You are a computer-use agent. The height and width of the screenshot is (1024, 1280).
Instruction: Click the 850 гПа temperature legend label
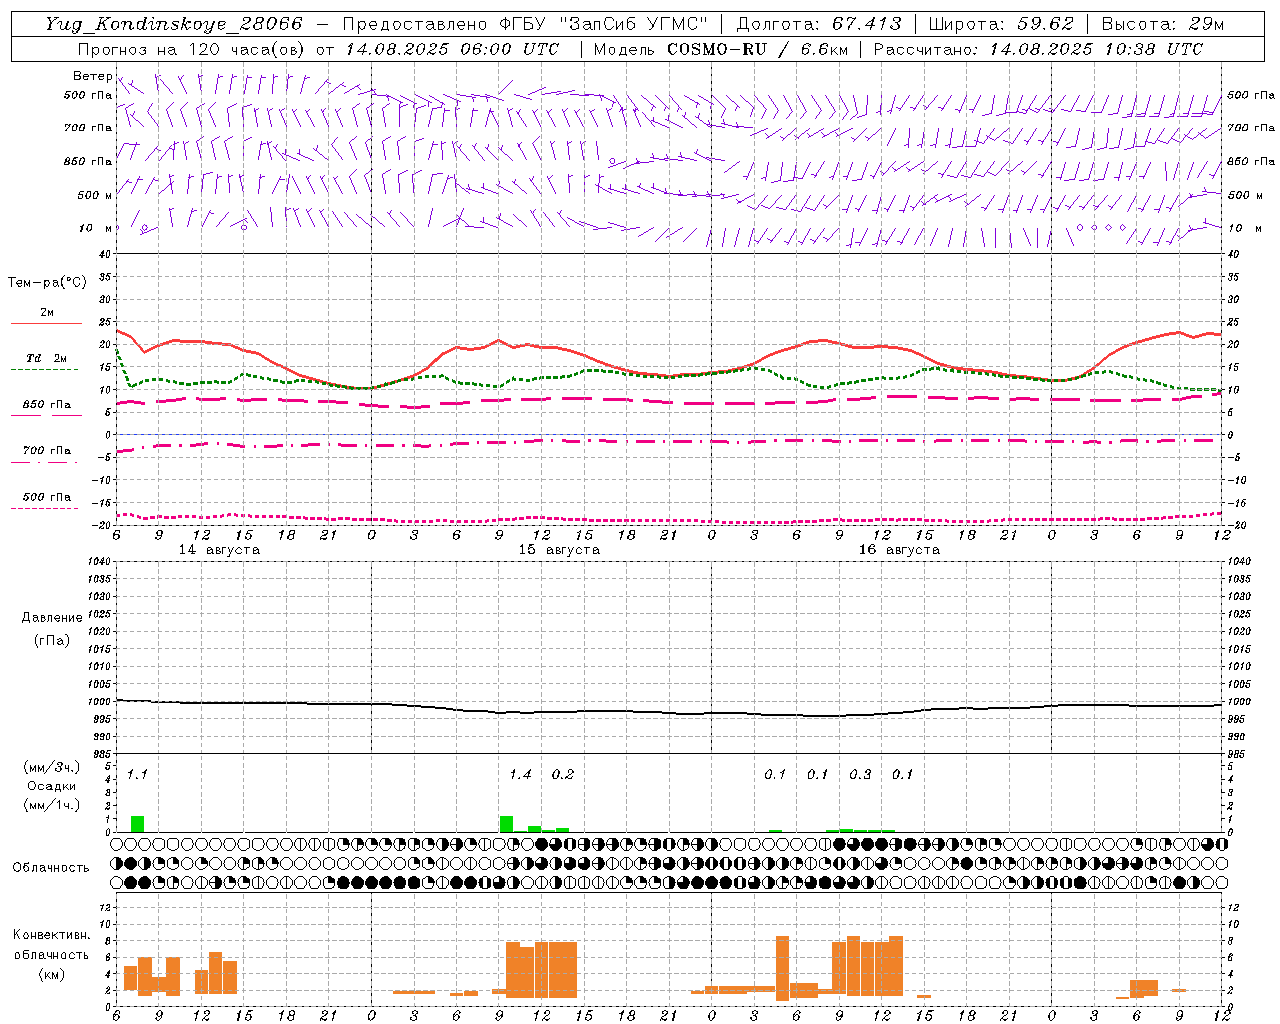pyautogui.click(x=47, y=405)
